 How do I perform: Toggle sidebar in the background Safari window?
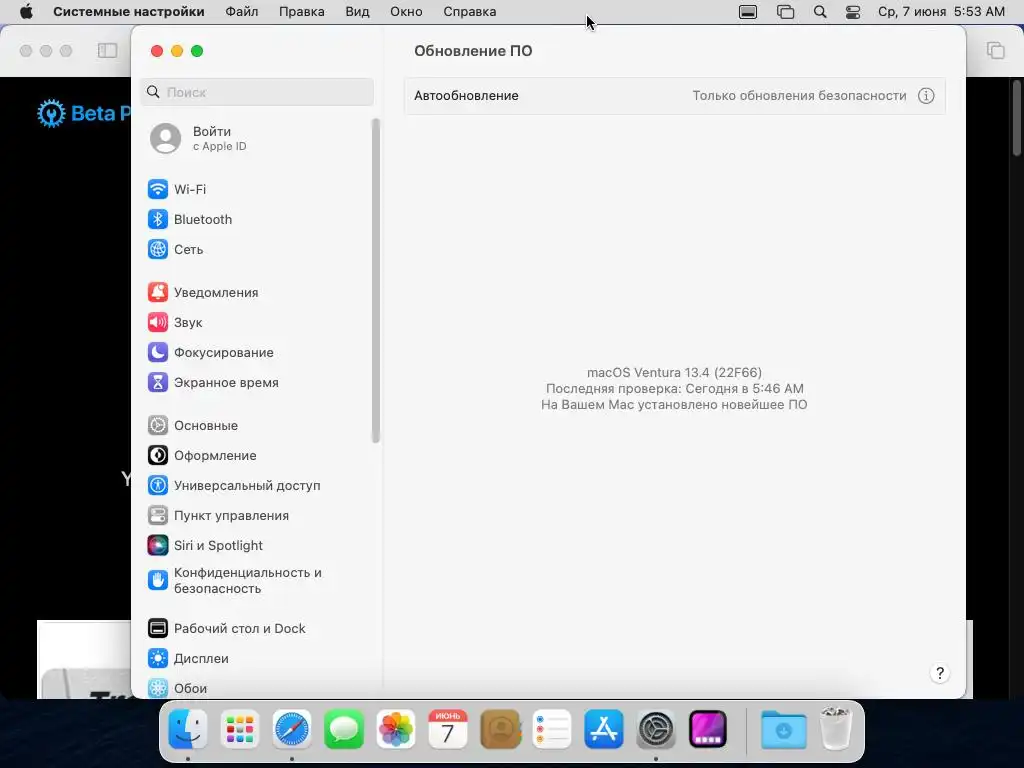(107, 51)
